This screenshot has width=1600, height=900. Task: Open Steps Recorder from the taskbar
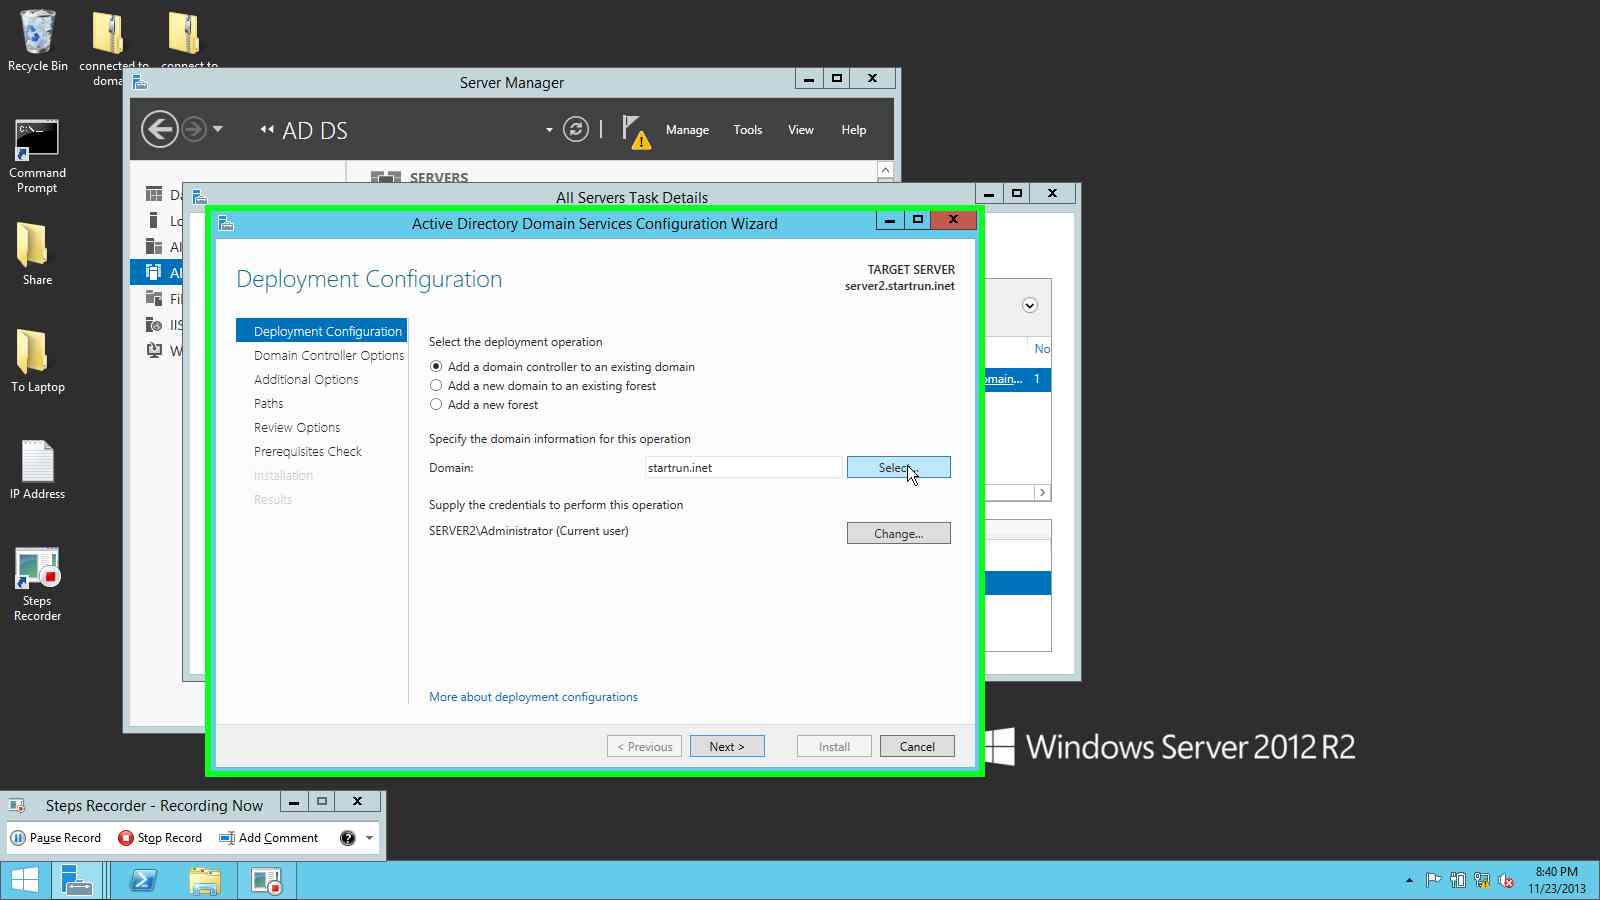[x=267, y=881]
